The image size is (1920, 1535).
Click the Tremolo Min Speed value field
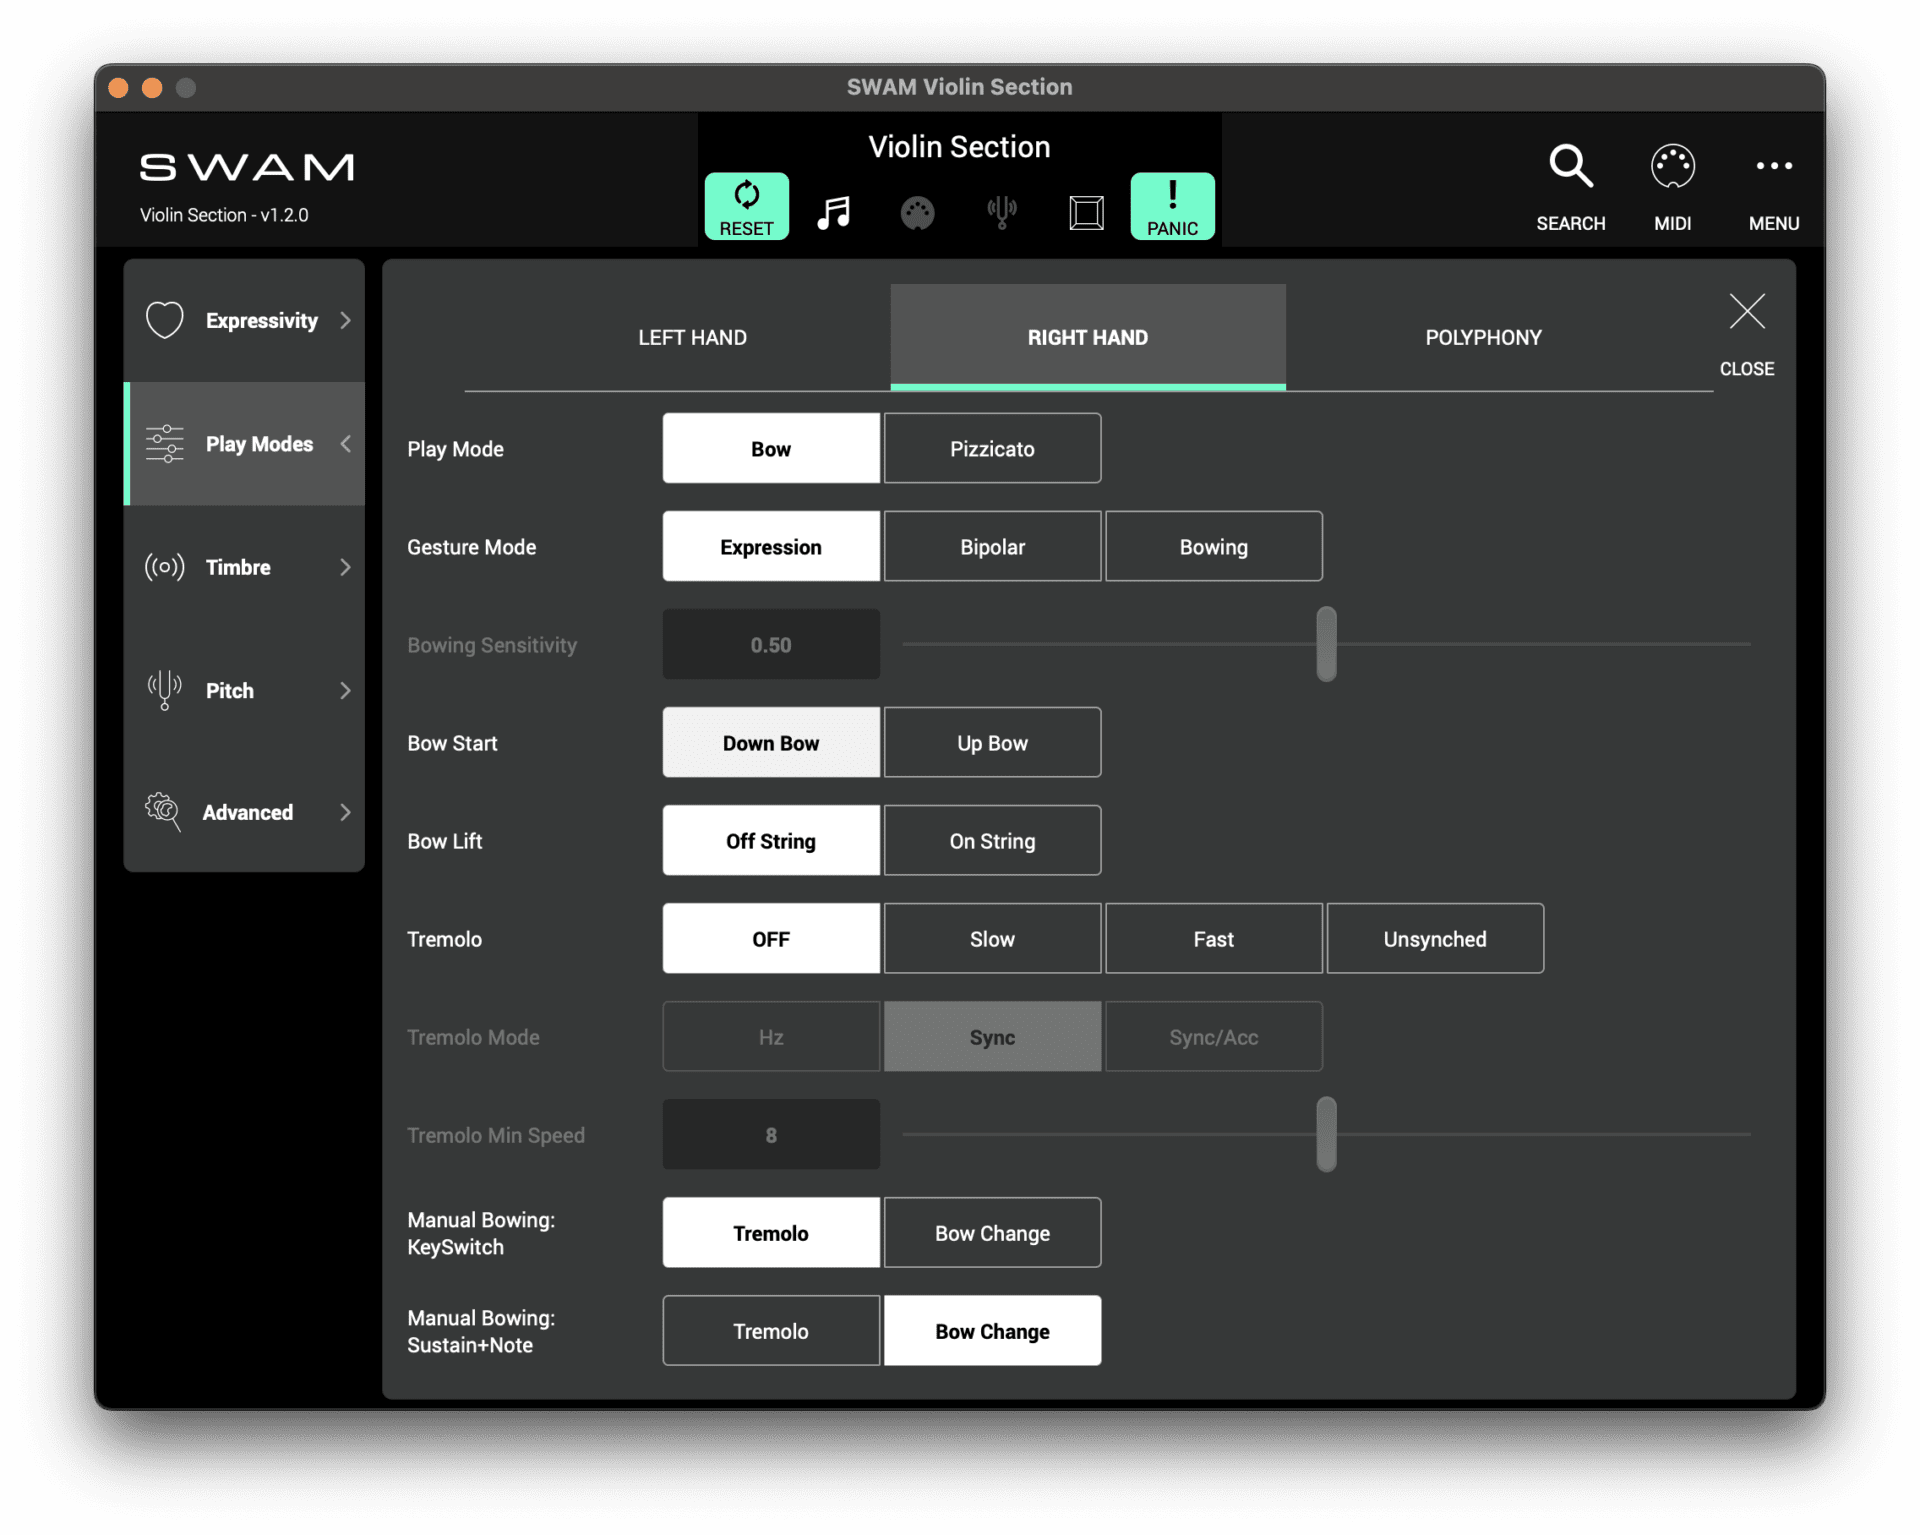(770, 1134)
